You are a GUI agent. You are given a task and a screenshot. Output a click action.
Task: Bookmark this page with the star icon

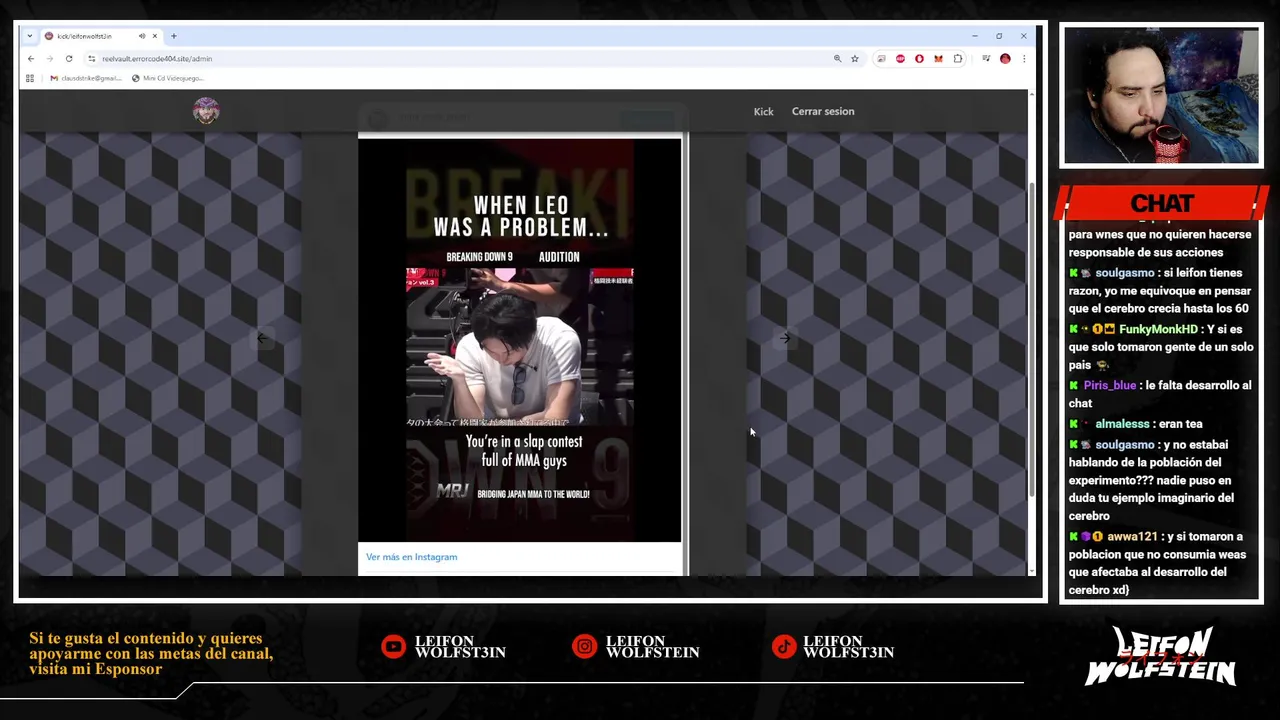pos(855,59)
